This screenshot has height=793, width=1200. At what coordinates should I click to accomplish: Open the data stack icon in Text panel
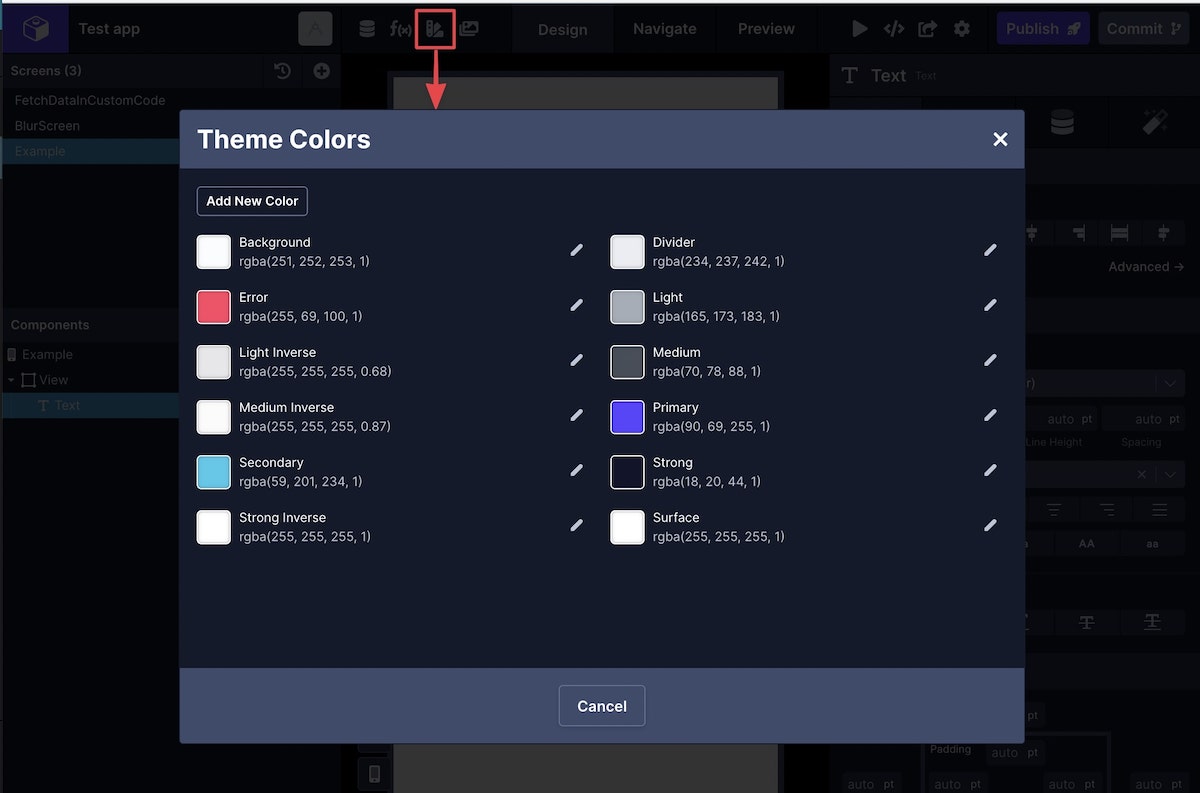(1062, 122)
